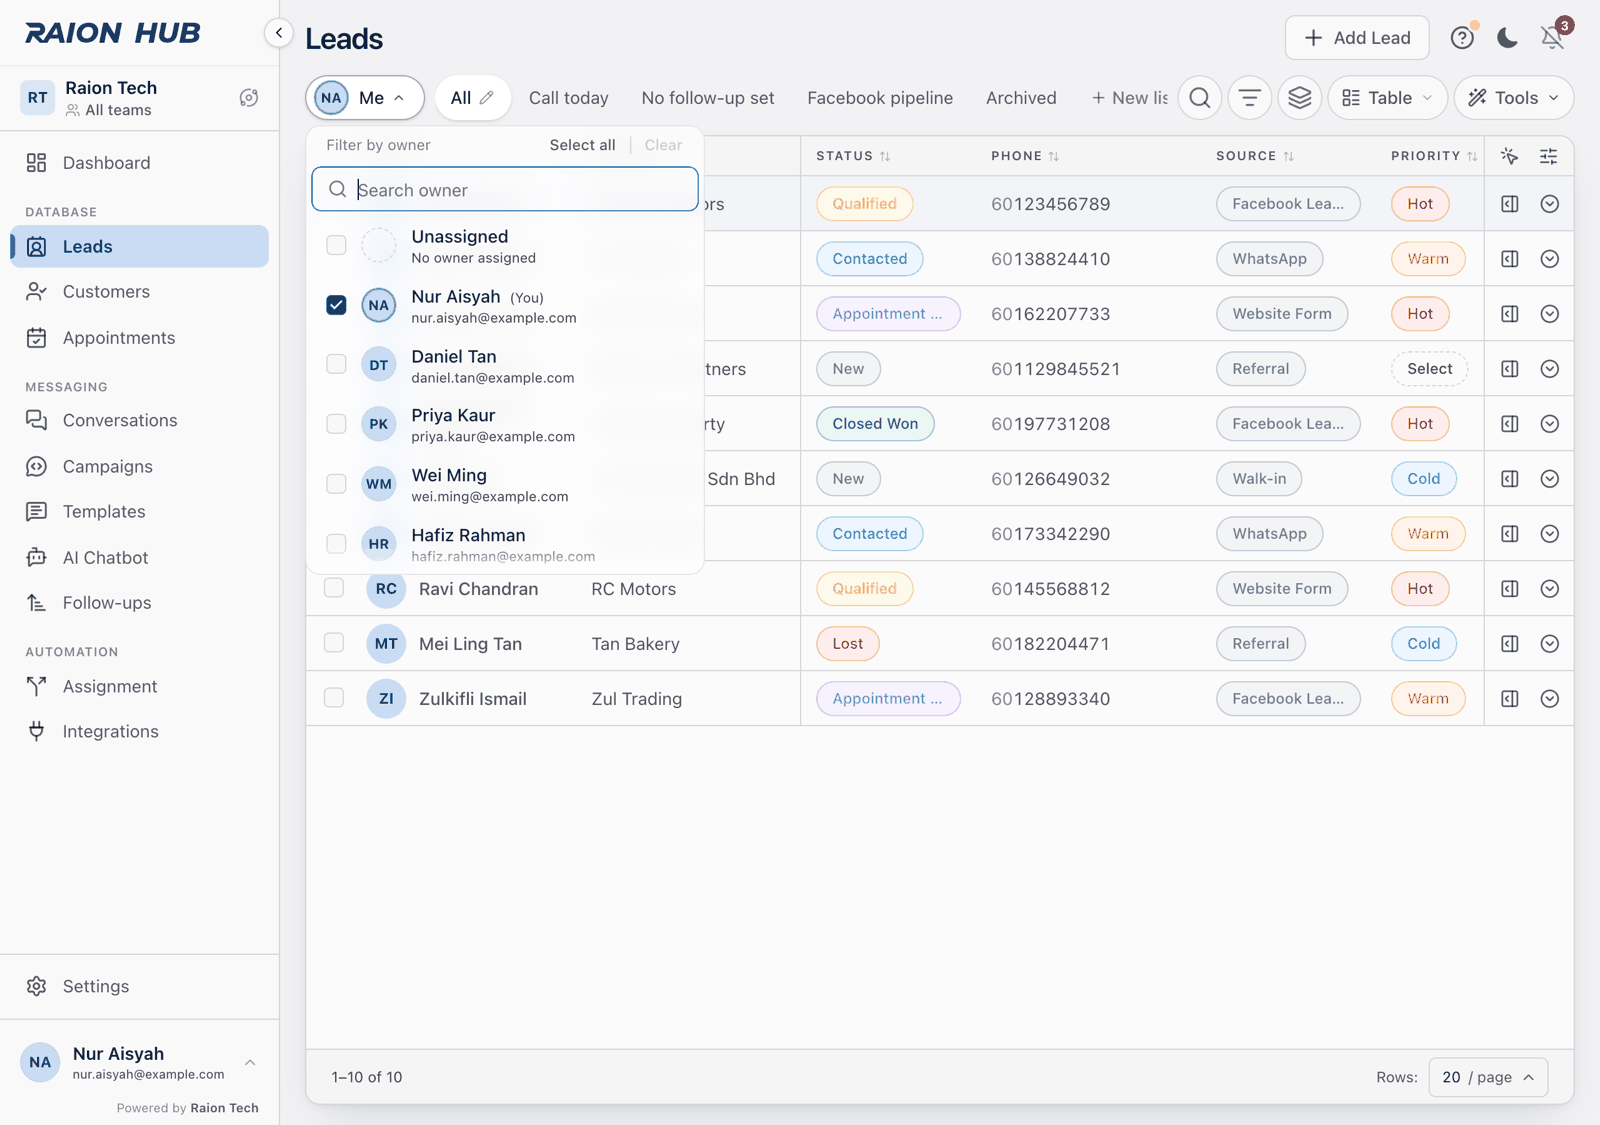Sort by Phone column arrows
Image resolution: width=1600 pixels, height=1125 pixels.
click(1054, 156)
